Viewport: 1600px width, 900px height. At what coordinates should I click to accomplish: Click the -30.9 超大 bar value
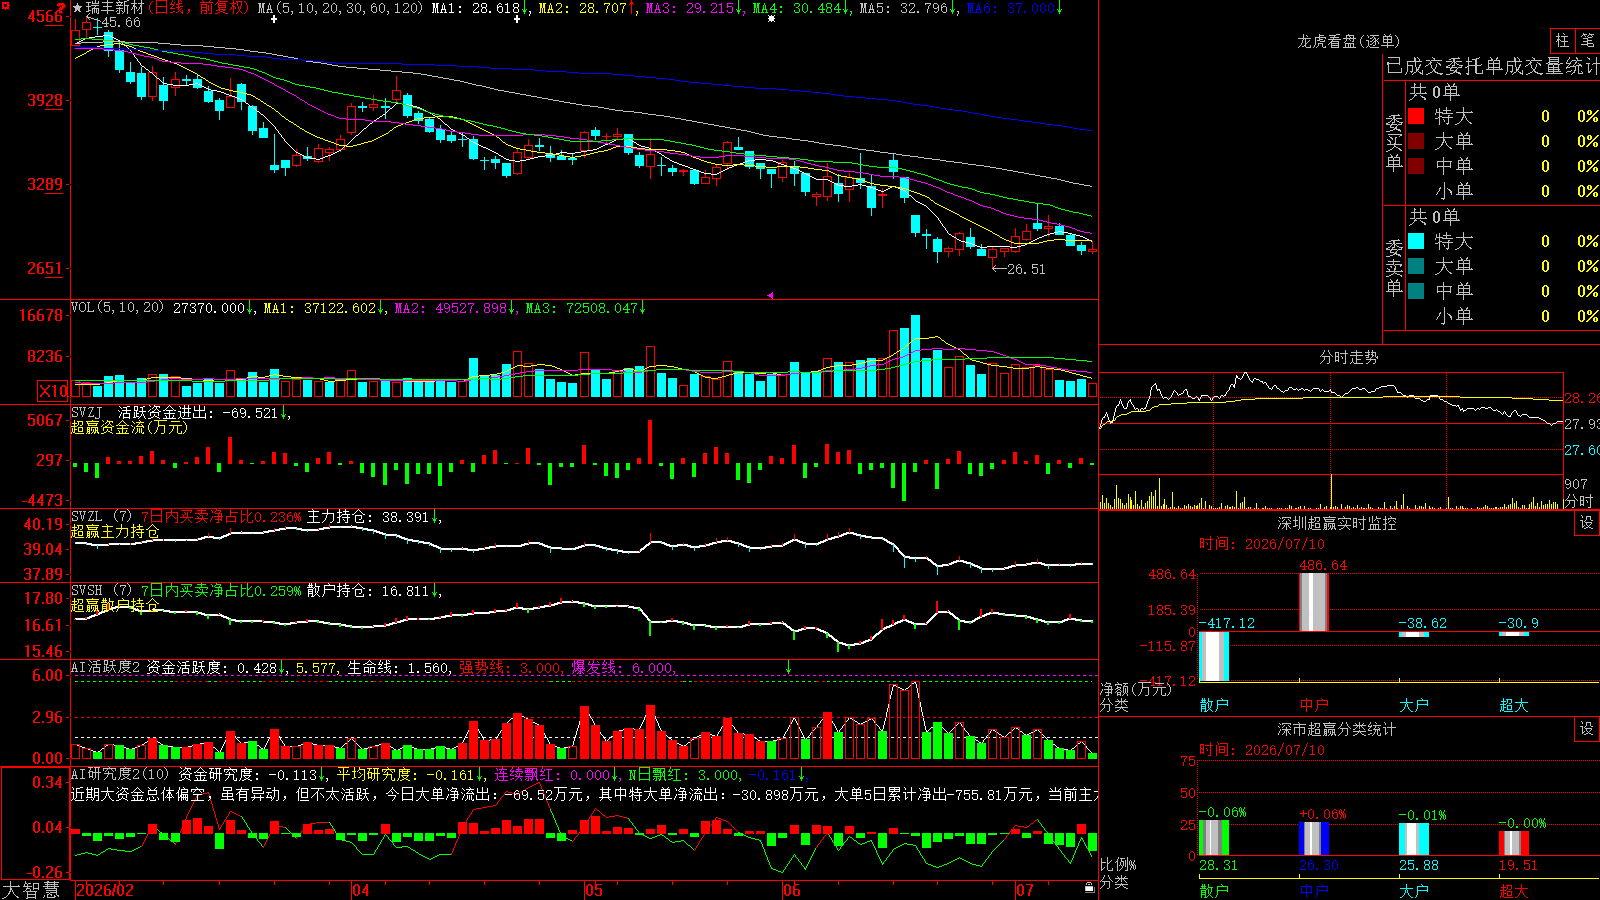point(1518,623)
